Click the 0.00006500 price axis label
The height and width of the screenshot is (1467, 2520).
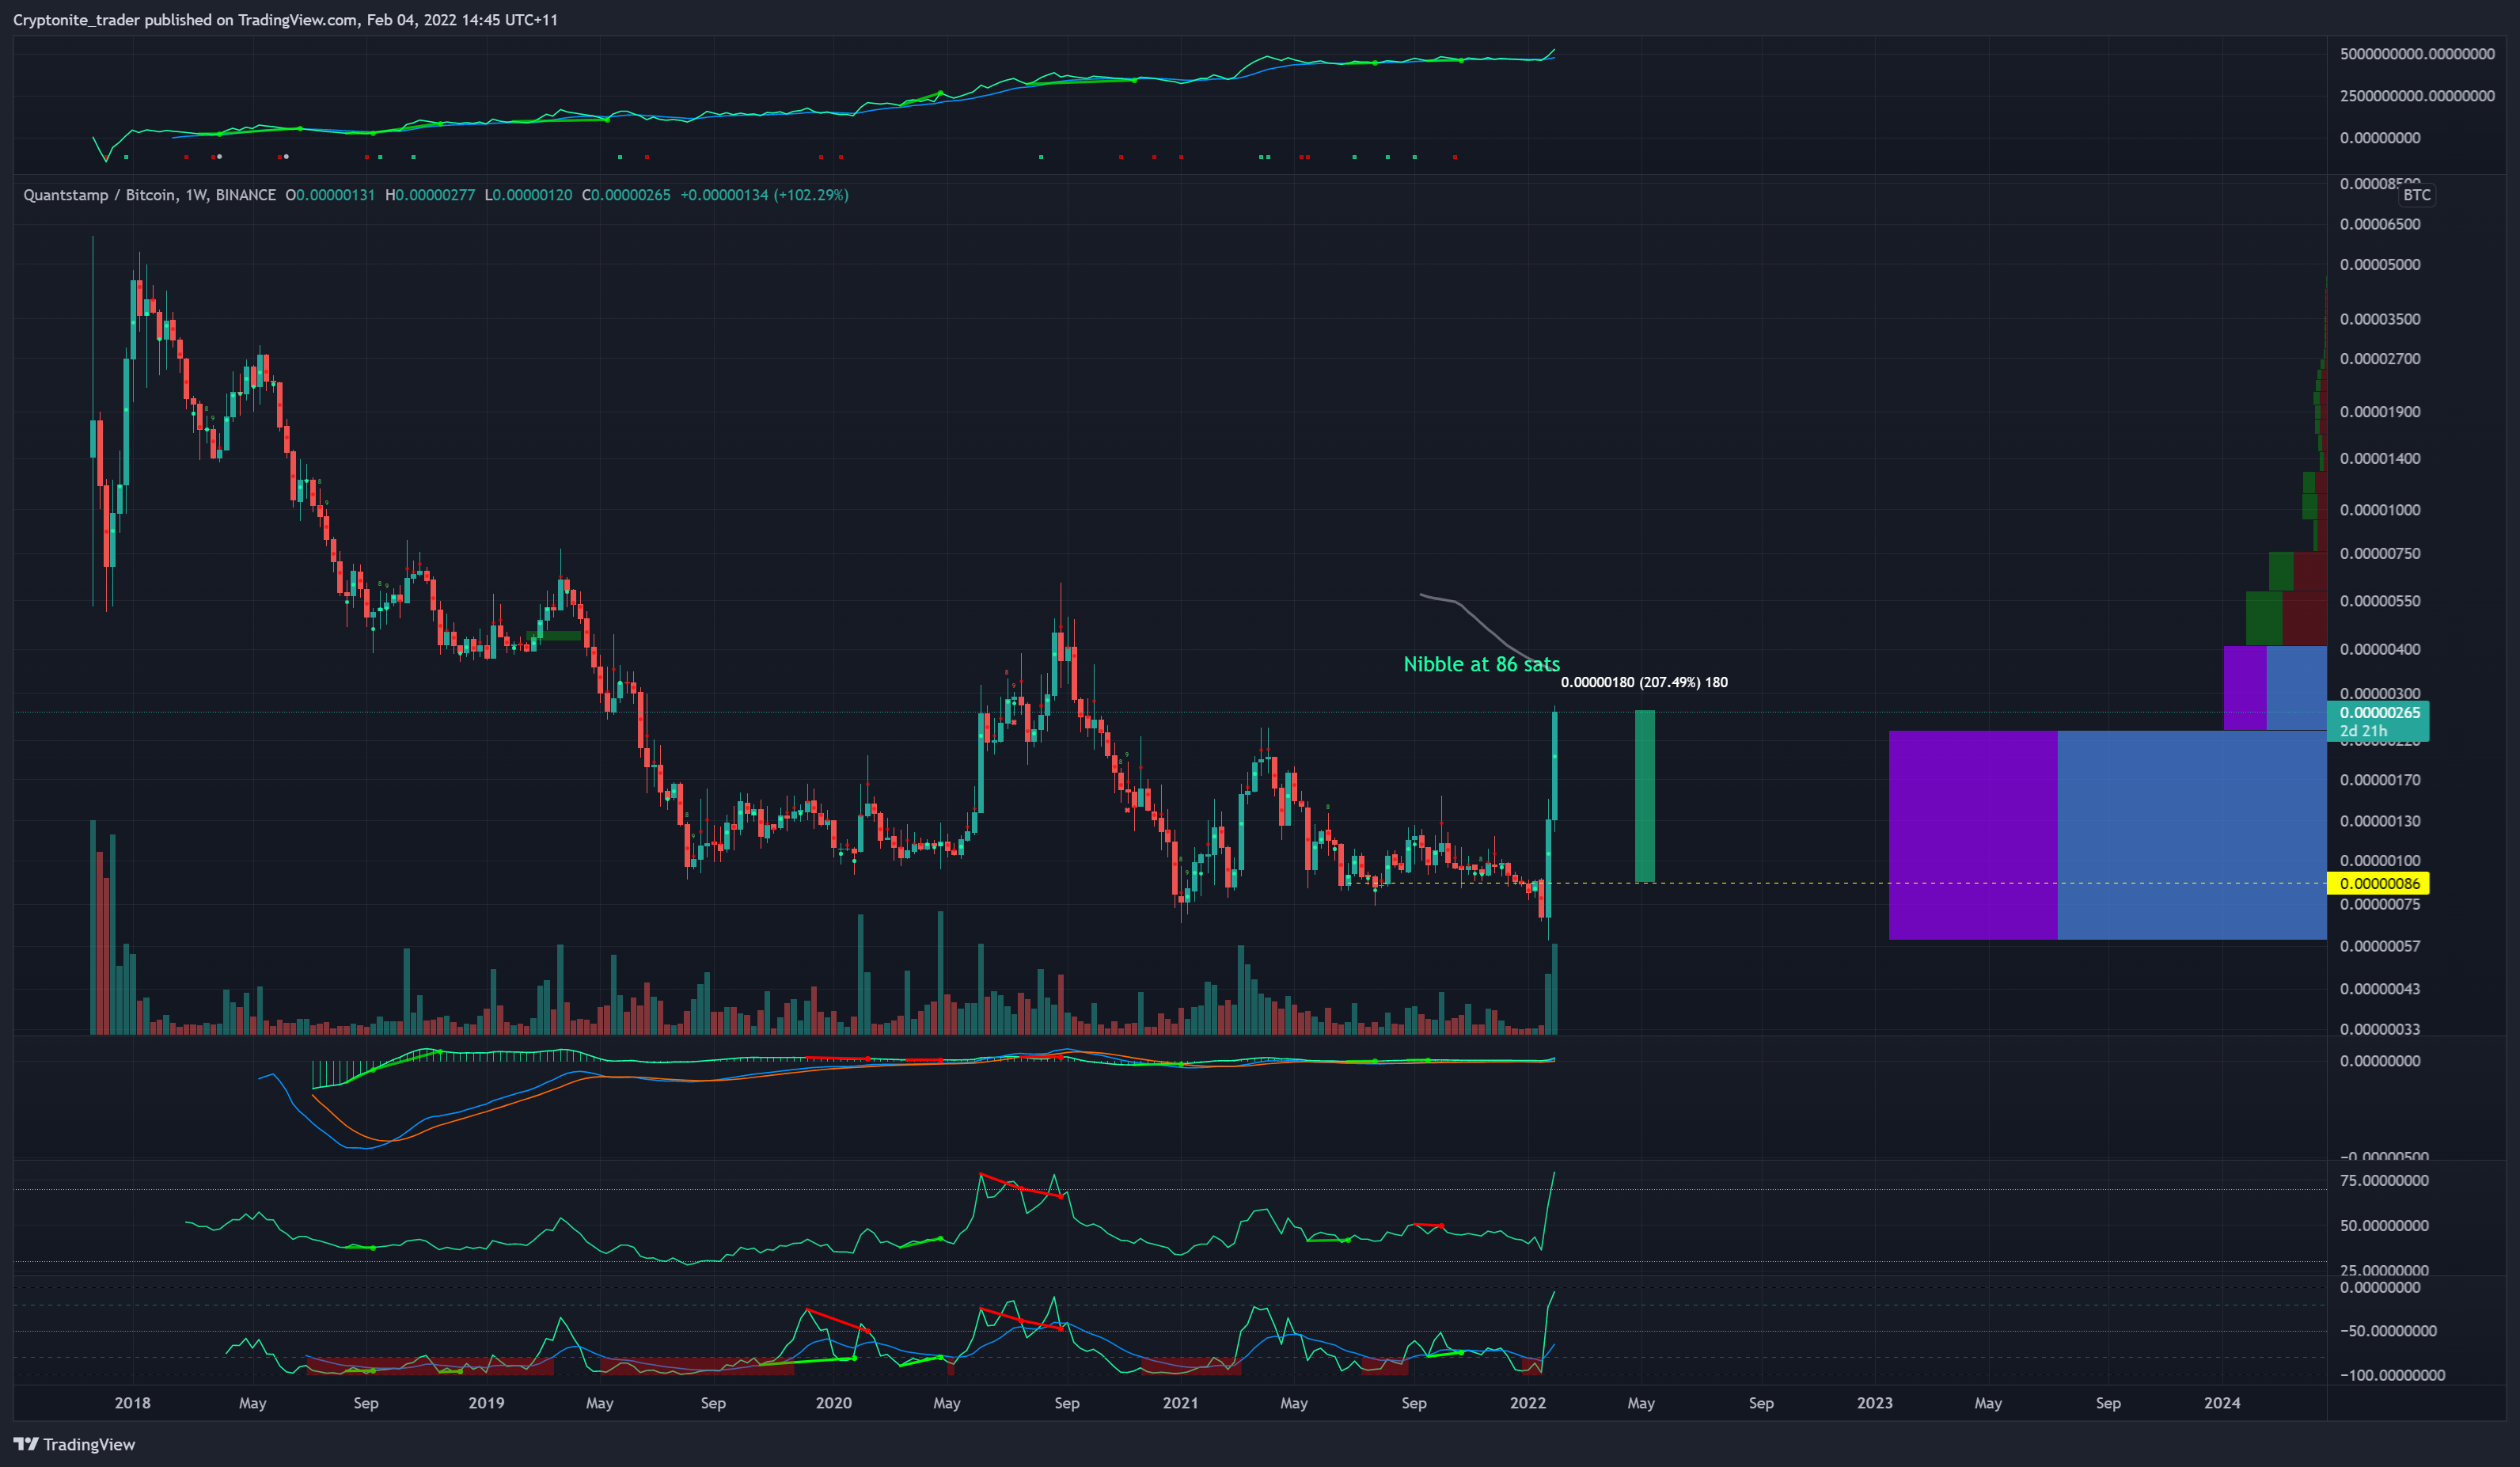[2380, 224]
